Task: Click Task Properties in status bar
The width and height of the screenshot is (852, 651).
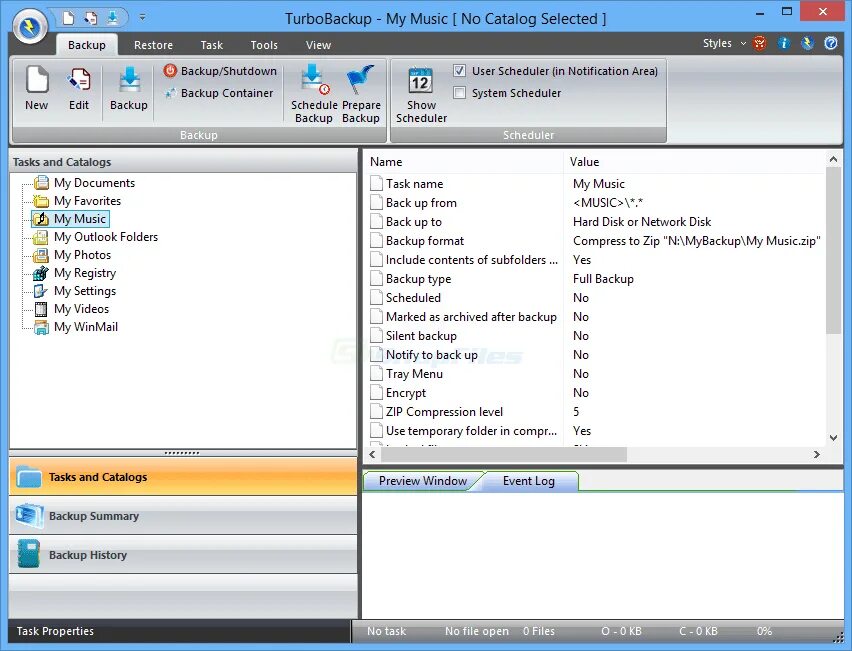Action: pyautogui.click(x=55, y=631)
